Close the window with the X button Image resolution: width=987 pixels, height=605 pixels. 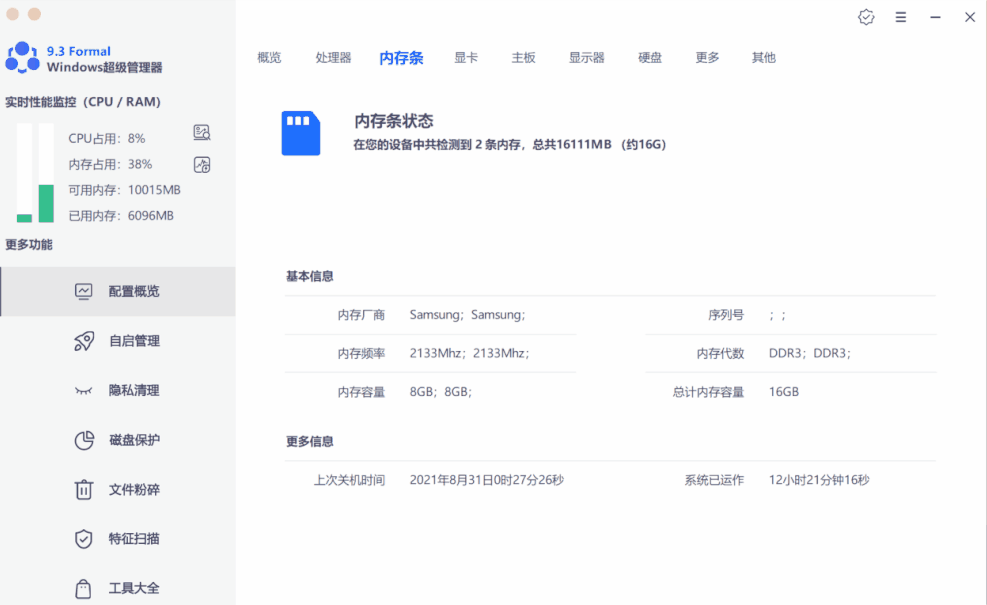(970, 18)
